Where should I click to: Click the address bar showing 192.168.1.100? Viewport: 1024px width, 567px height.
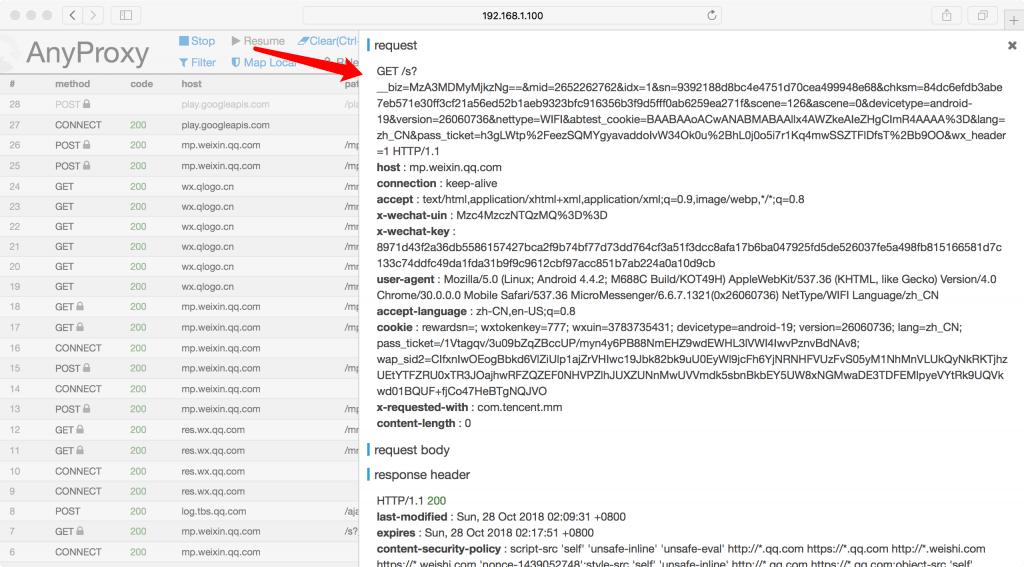(x=512, y=15)
